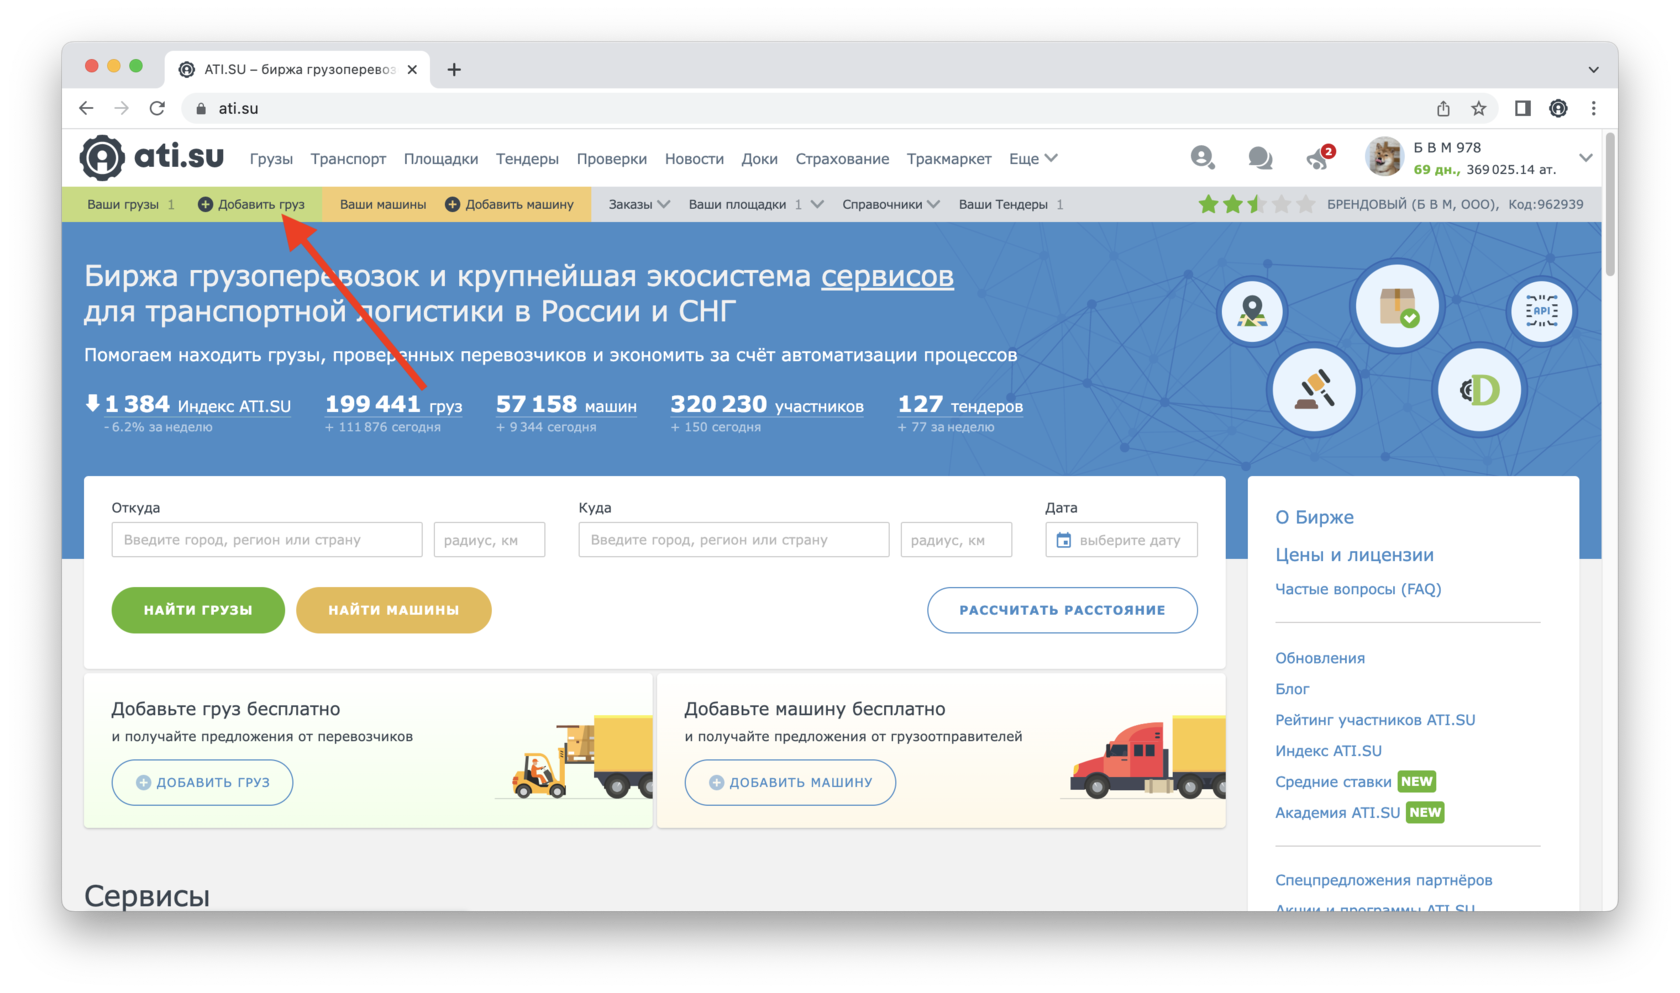Click the browser share icon

point(1443,108)
